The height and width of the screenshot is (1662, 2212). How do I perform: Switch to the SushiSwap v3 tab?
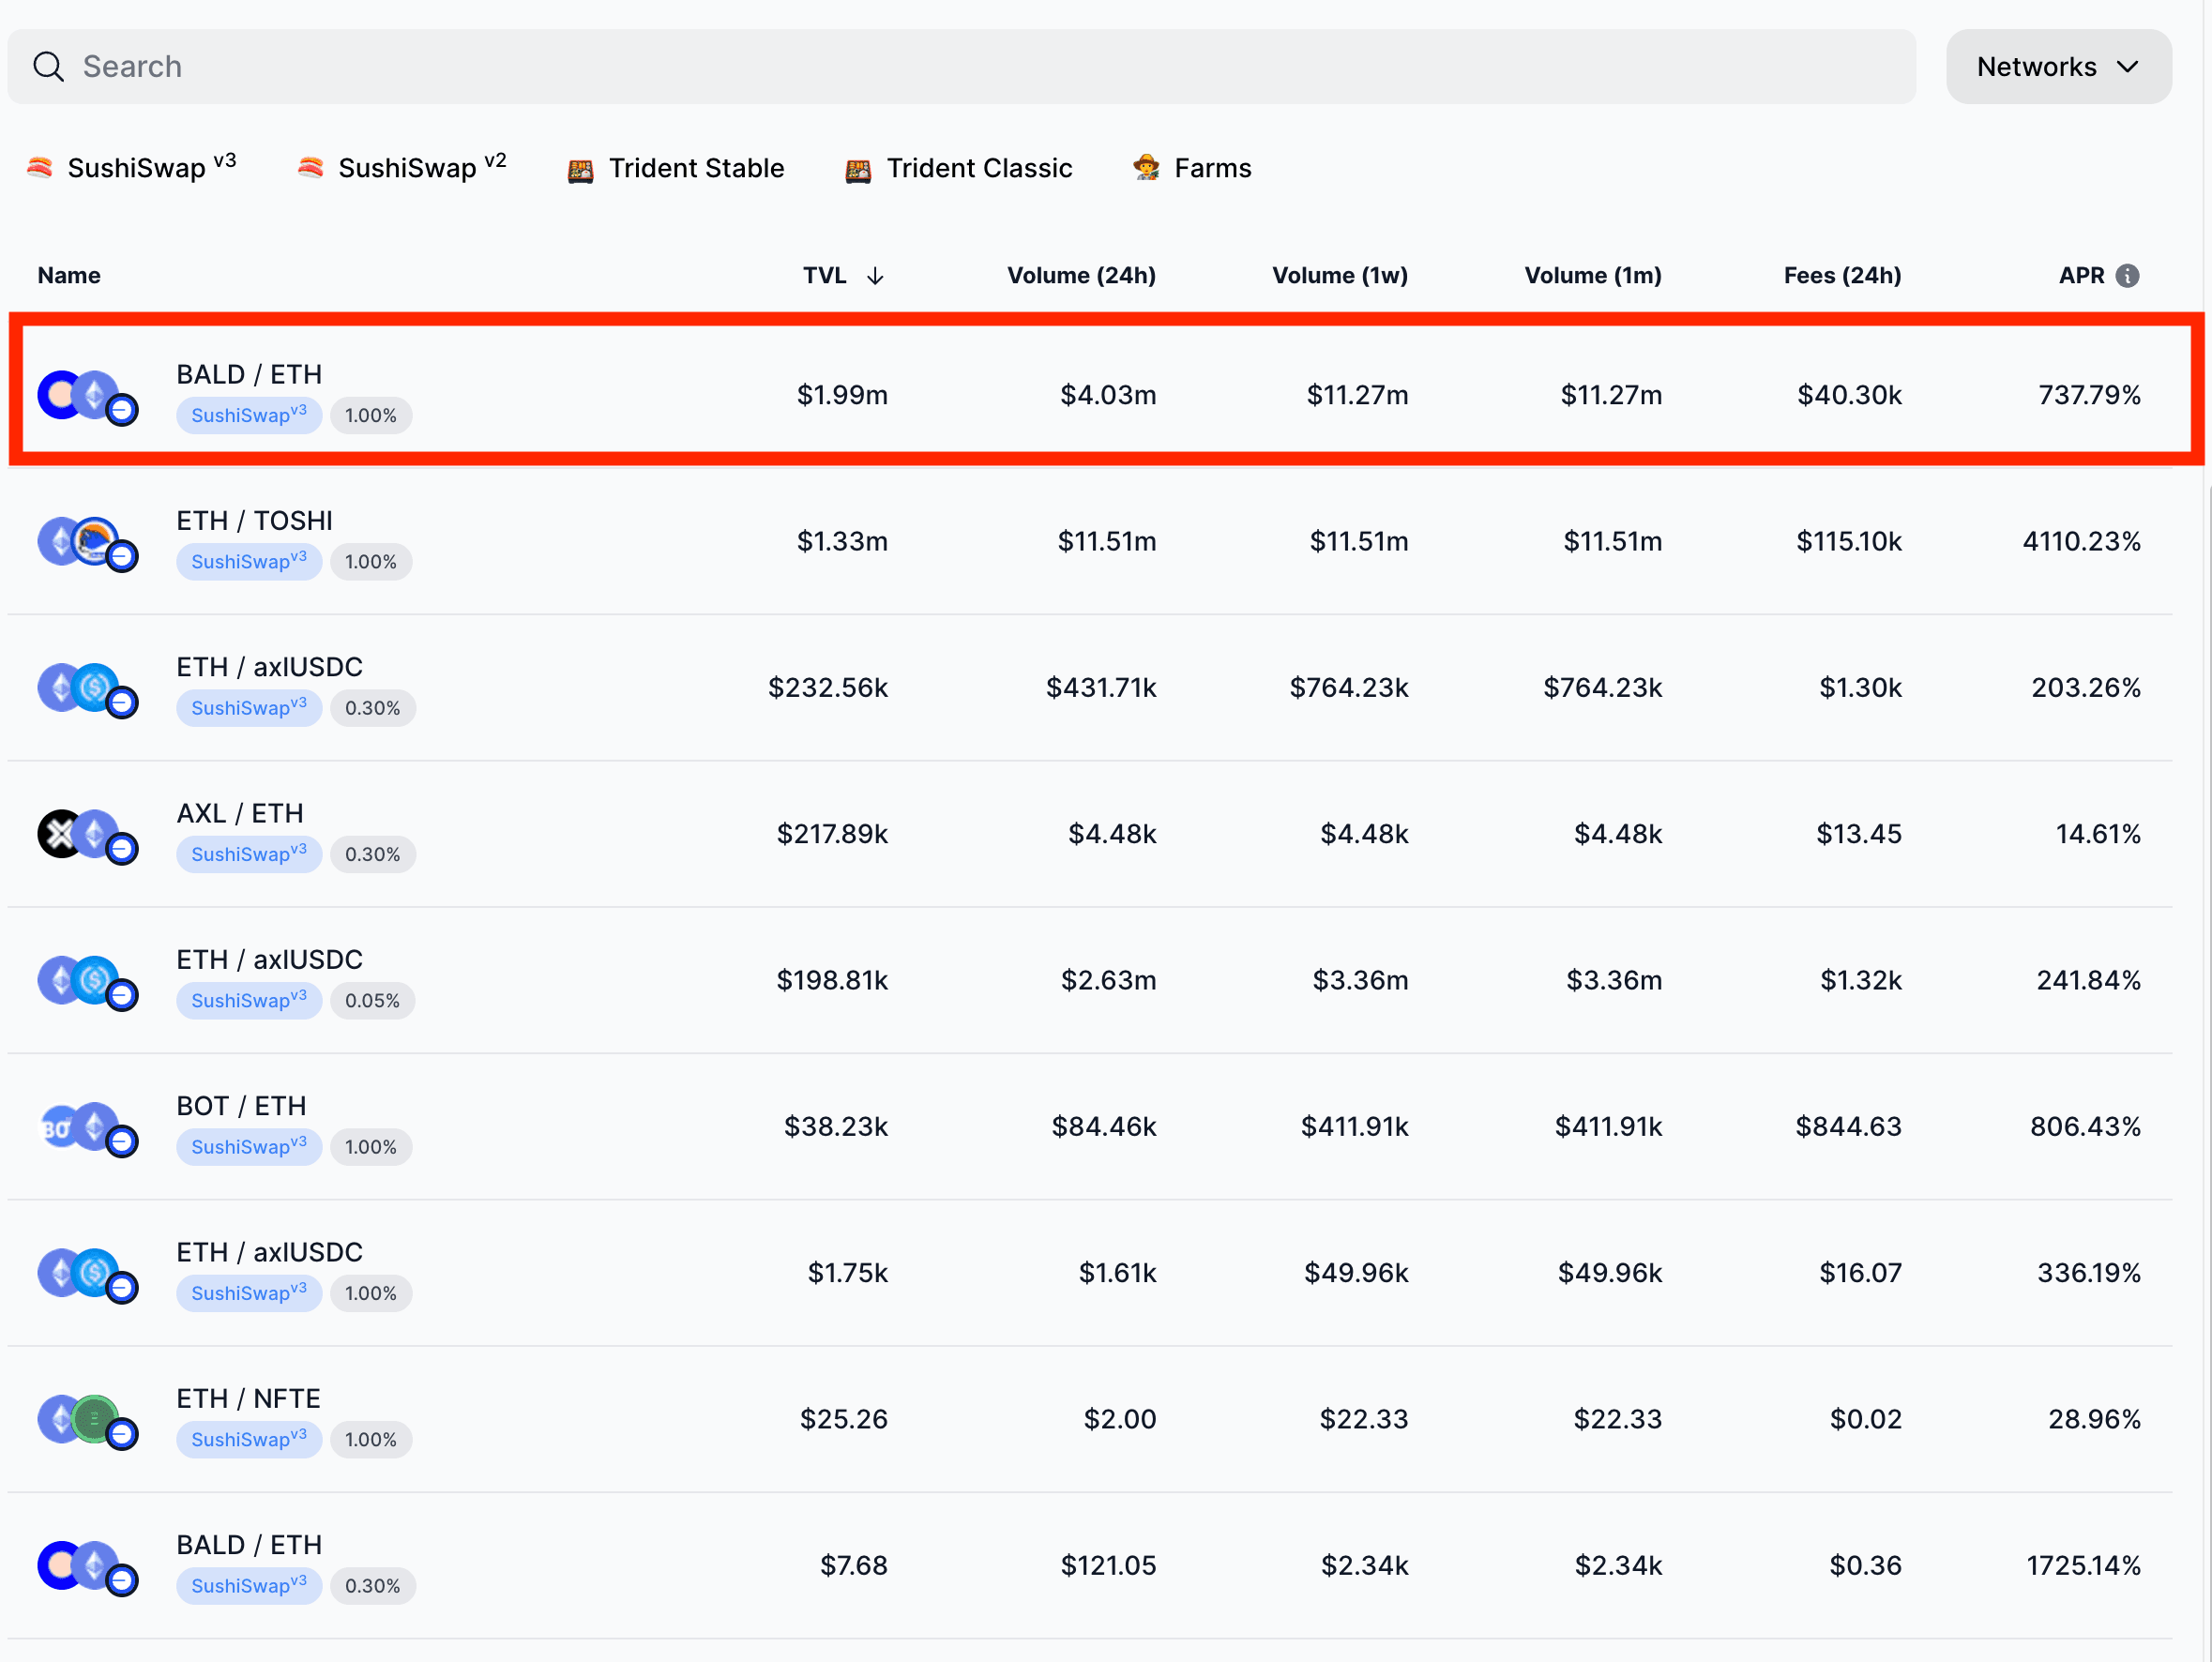click(x=131, y=167)
